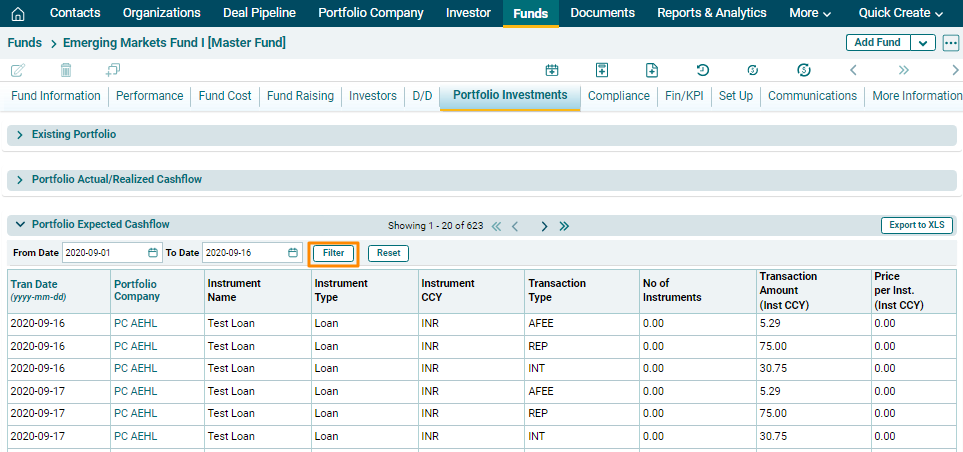This screenshot has width=963, height=452.
Task: Click the Filter button
Action: [334, 253]
